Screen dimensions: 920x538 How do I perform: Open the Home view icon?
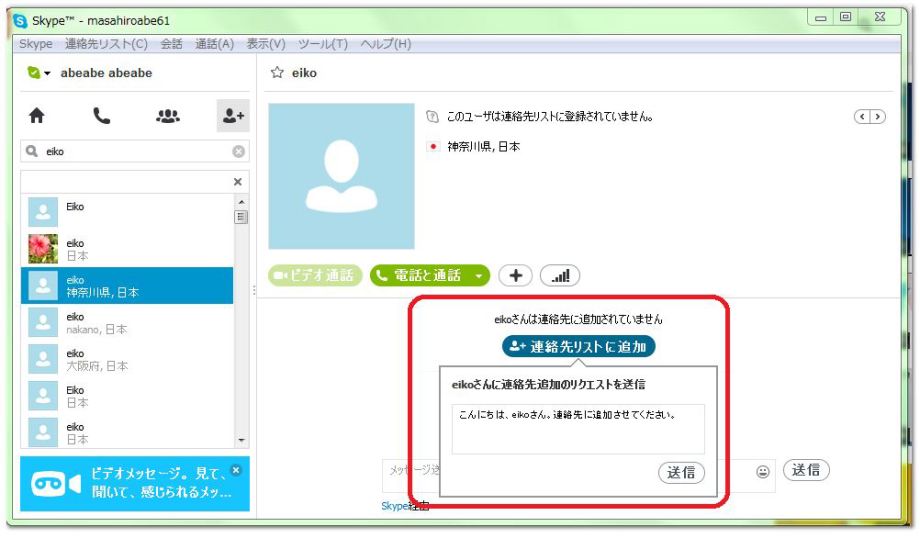coord(36,116)
